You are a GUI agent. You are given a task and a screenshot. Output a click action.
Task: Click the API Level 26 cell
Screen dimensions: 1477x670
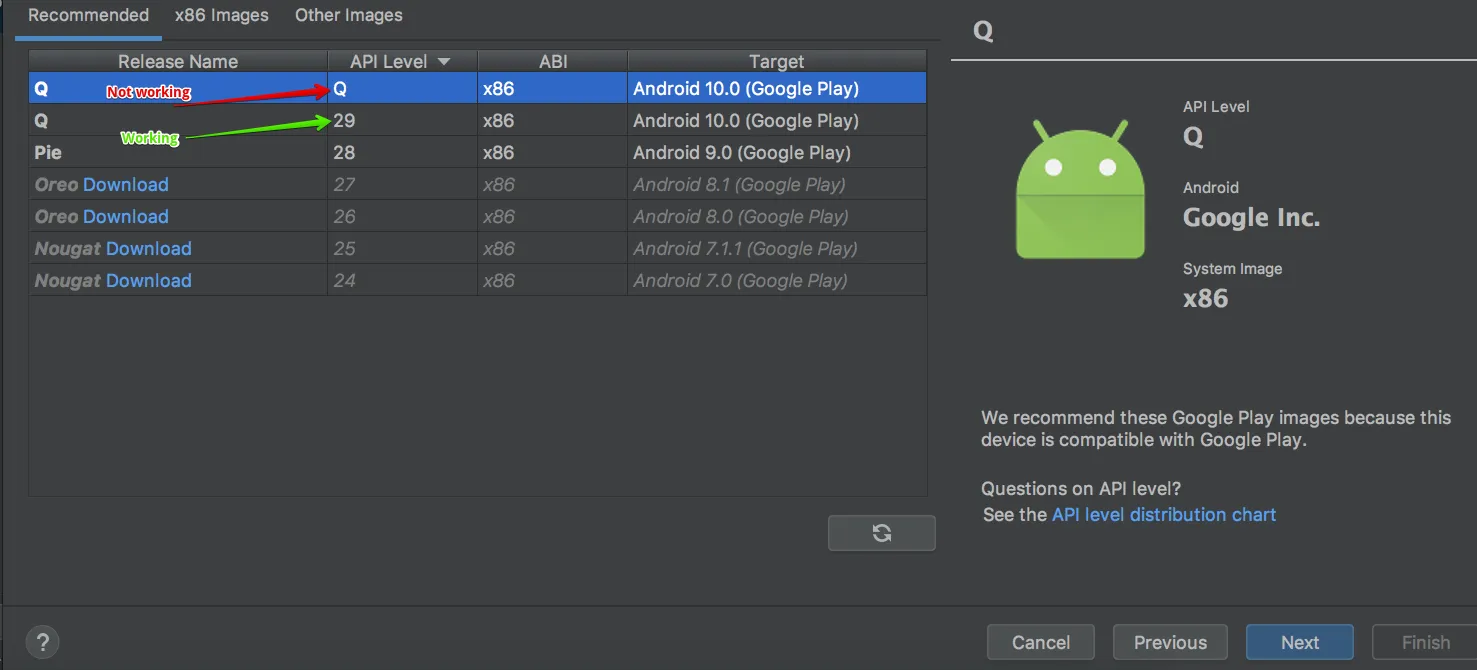click(403, 217)
